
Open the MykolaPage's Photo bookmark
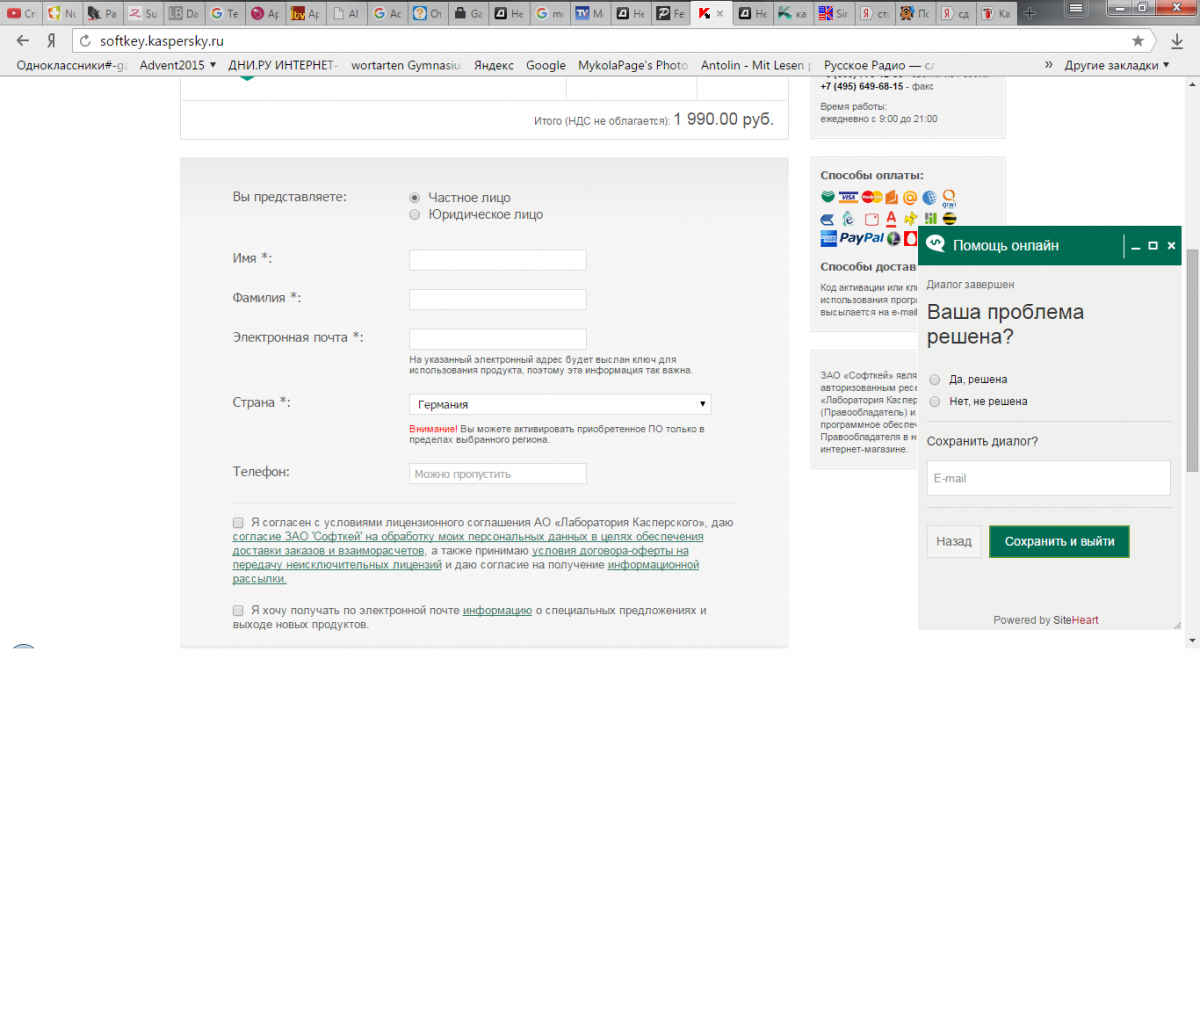pos(633,65)
